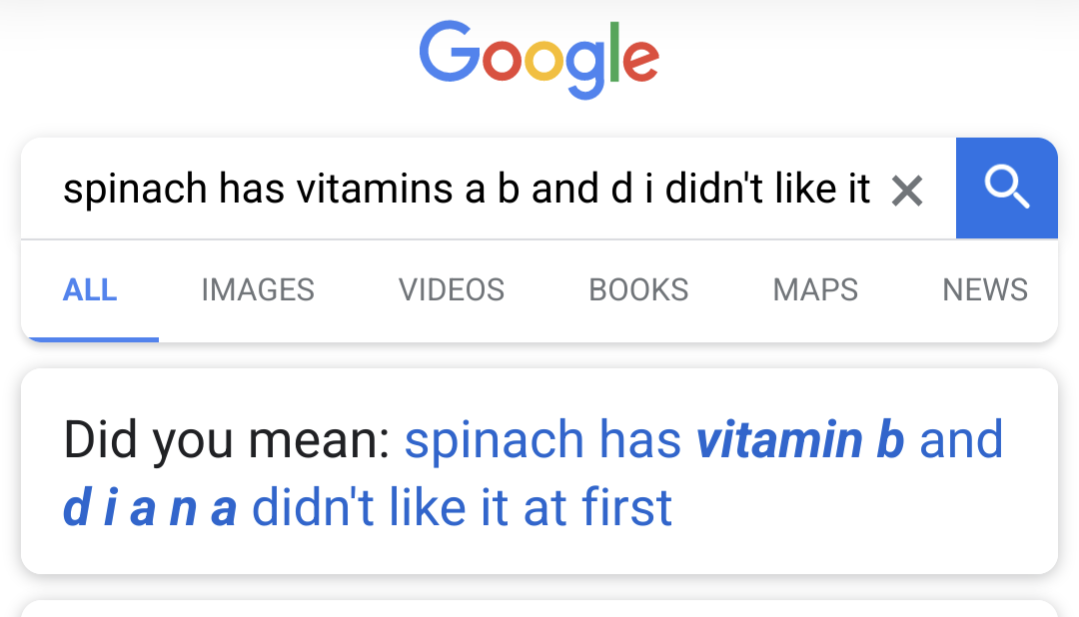Open the NEWS tab
1079x617 pixels.
click(985, 290)
